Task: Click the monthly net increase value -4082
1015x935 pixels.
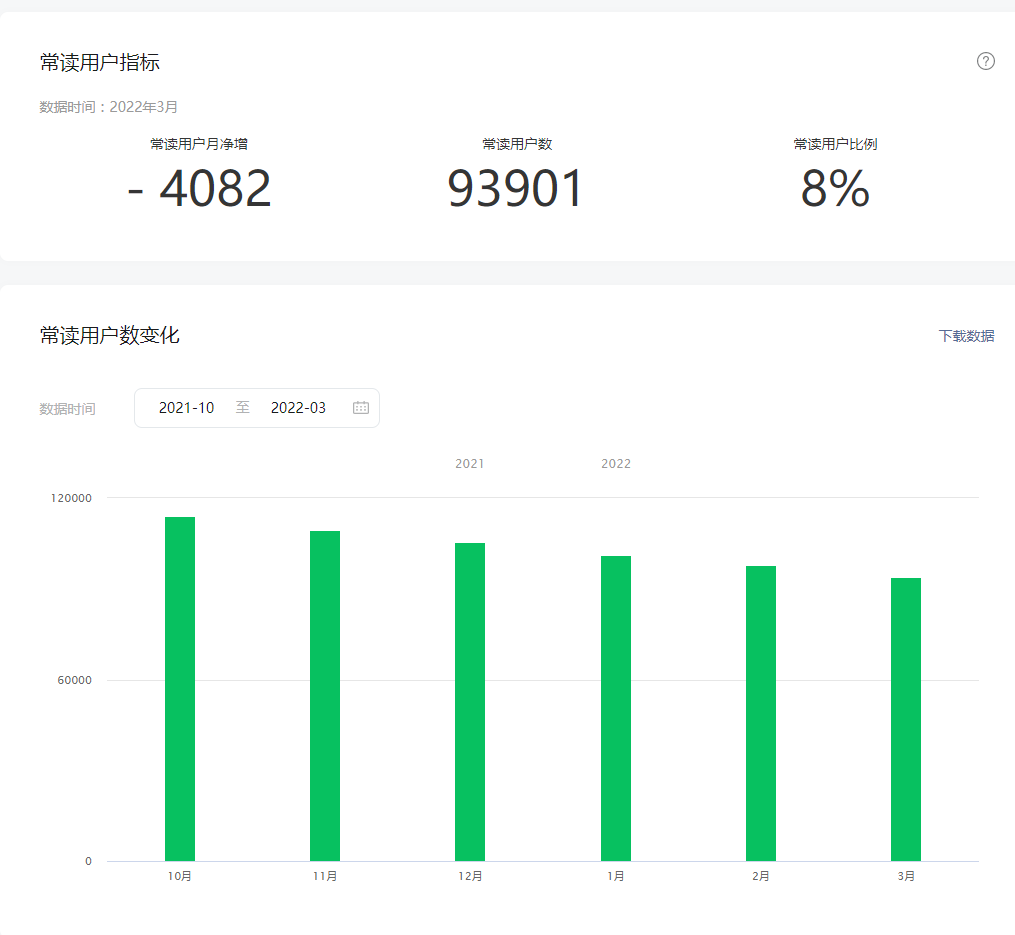Action: coord(200,189)
